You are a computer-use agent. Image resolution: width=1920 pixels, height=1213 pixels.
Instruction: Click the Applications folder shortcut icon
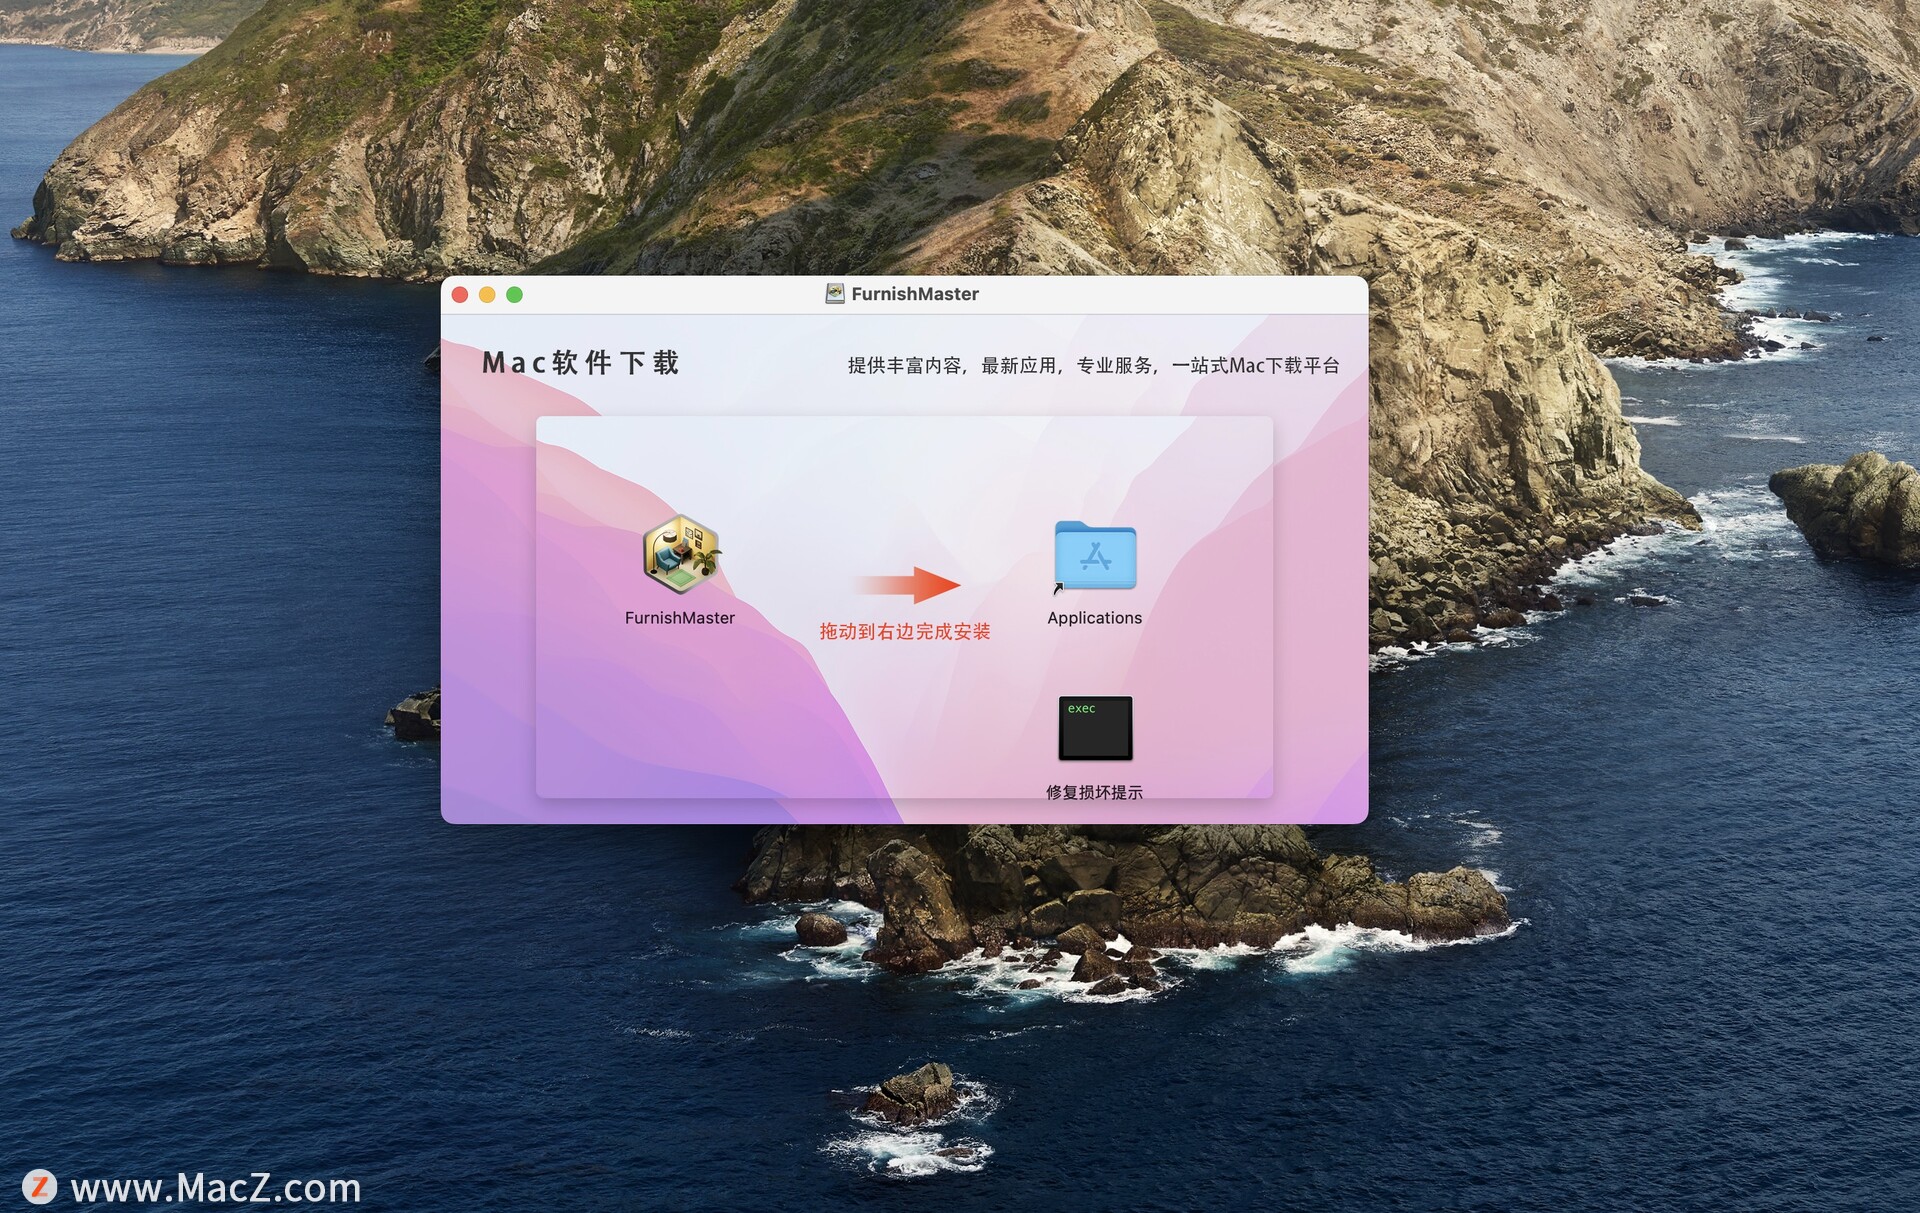pos(1095,556)
